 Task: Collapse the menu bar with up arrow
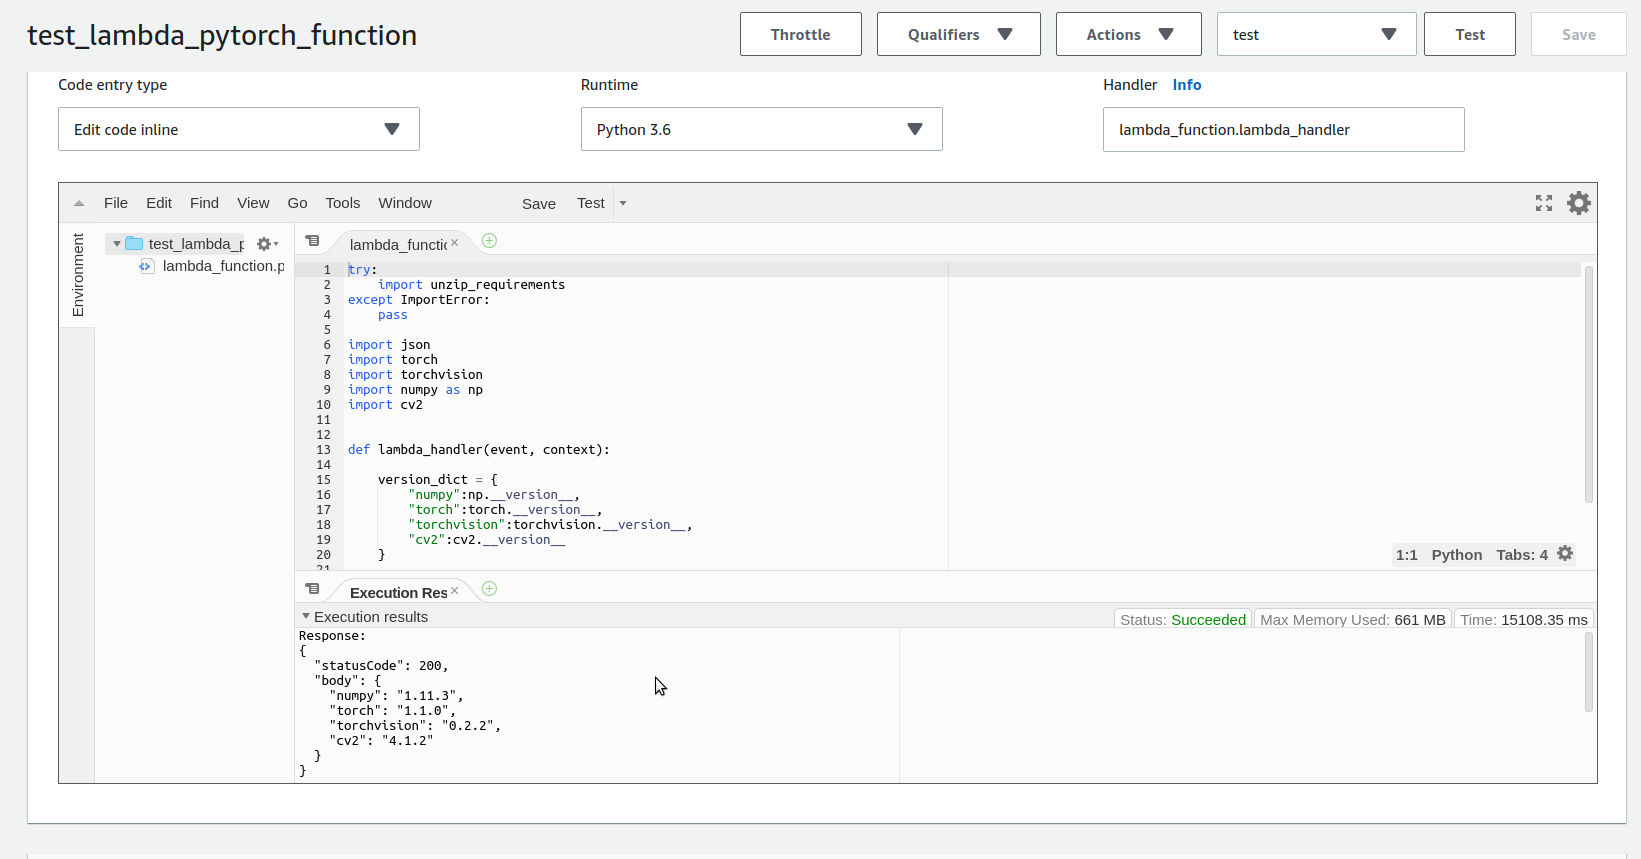pyautogui.click(x=79, y=203)
